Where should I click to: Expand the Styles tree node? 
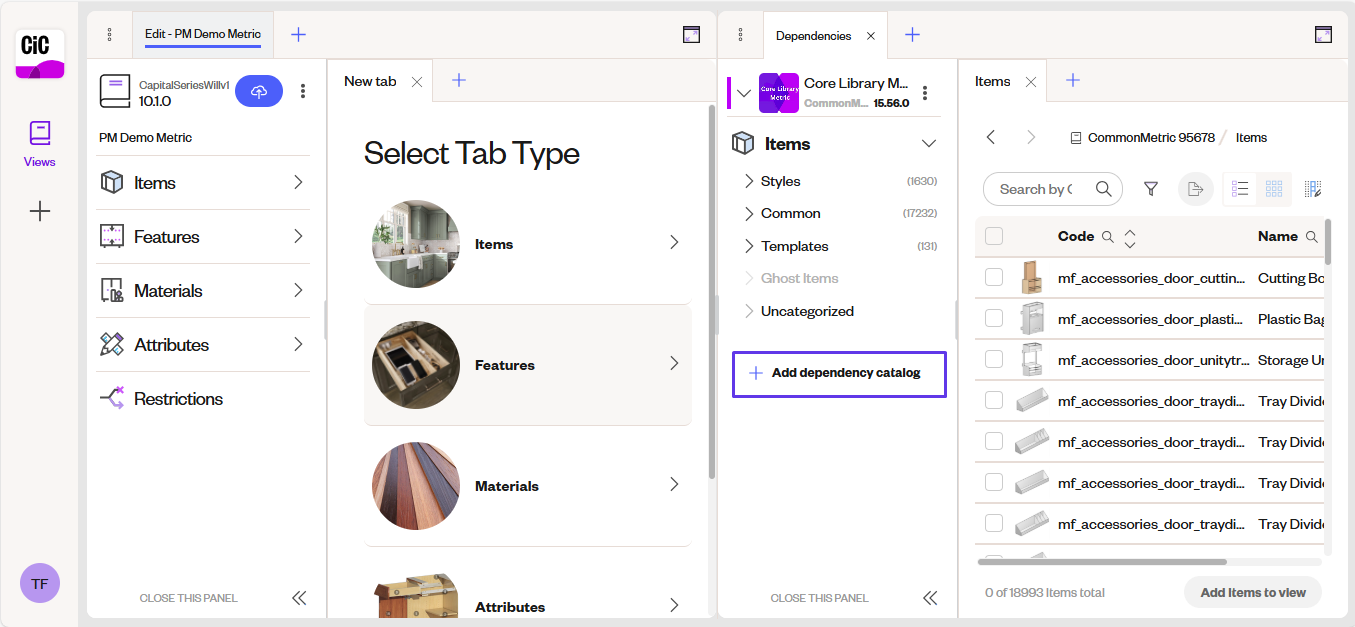pos(749,181)
